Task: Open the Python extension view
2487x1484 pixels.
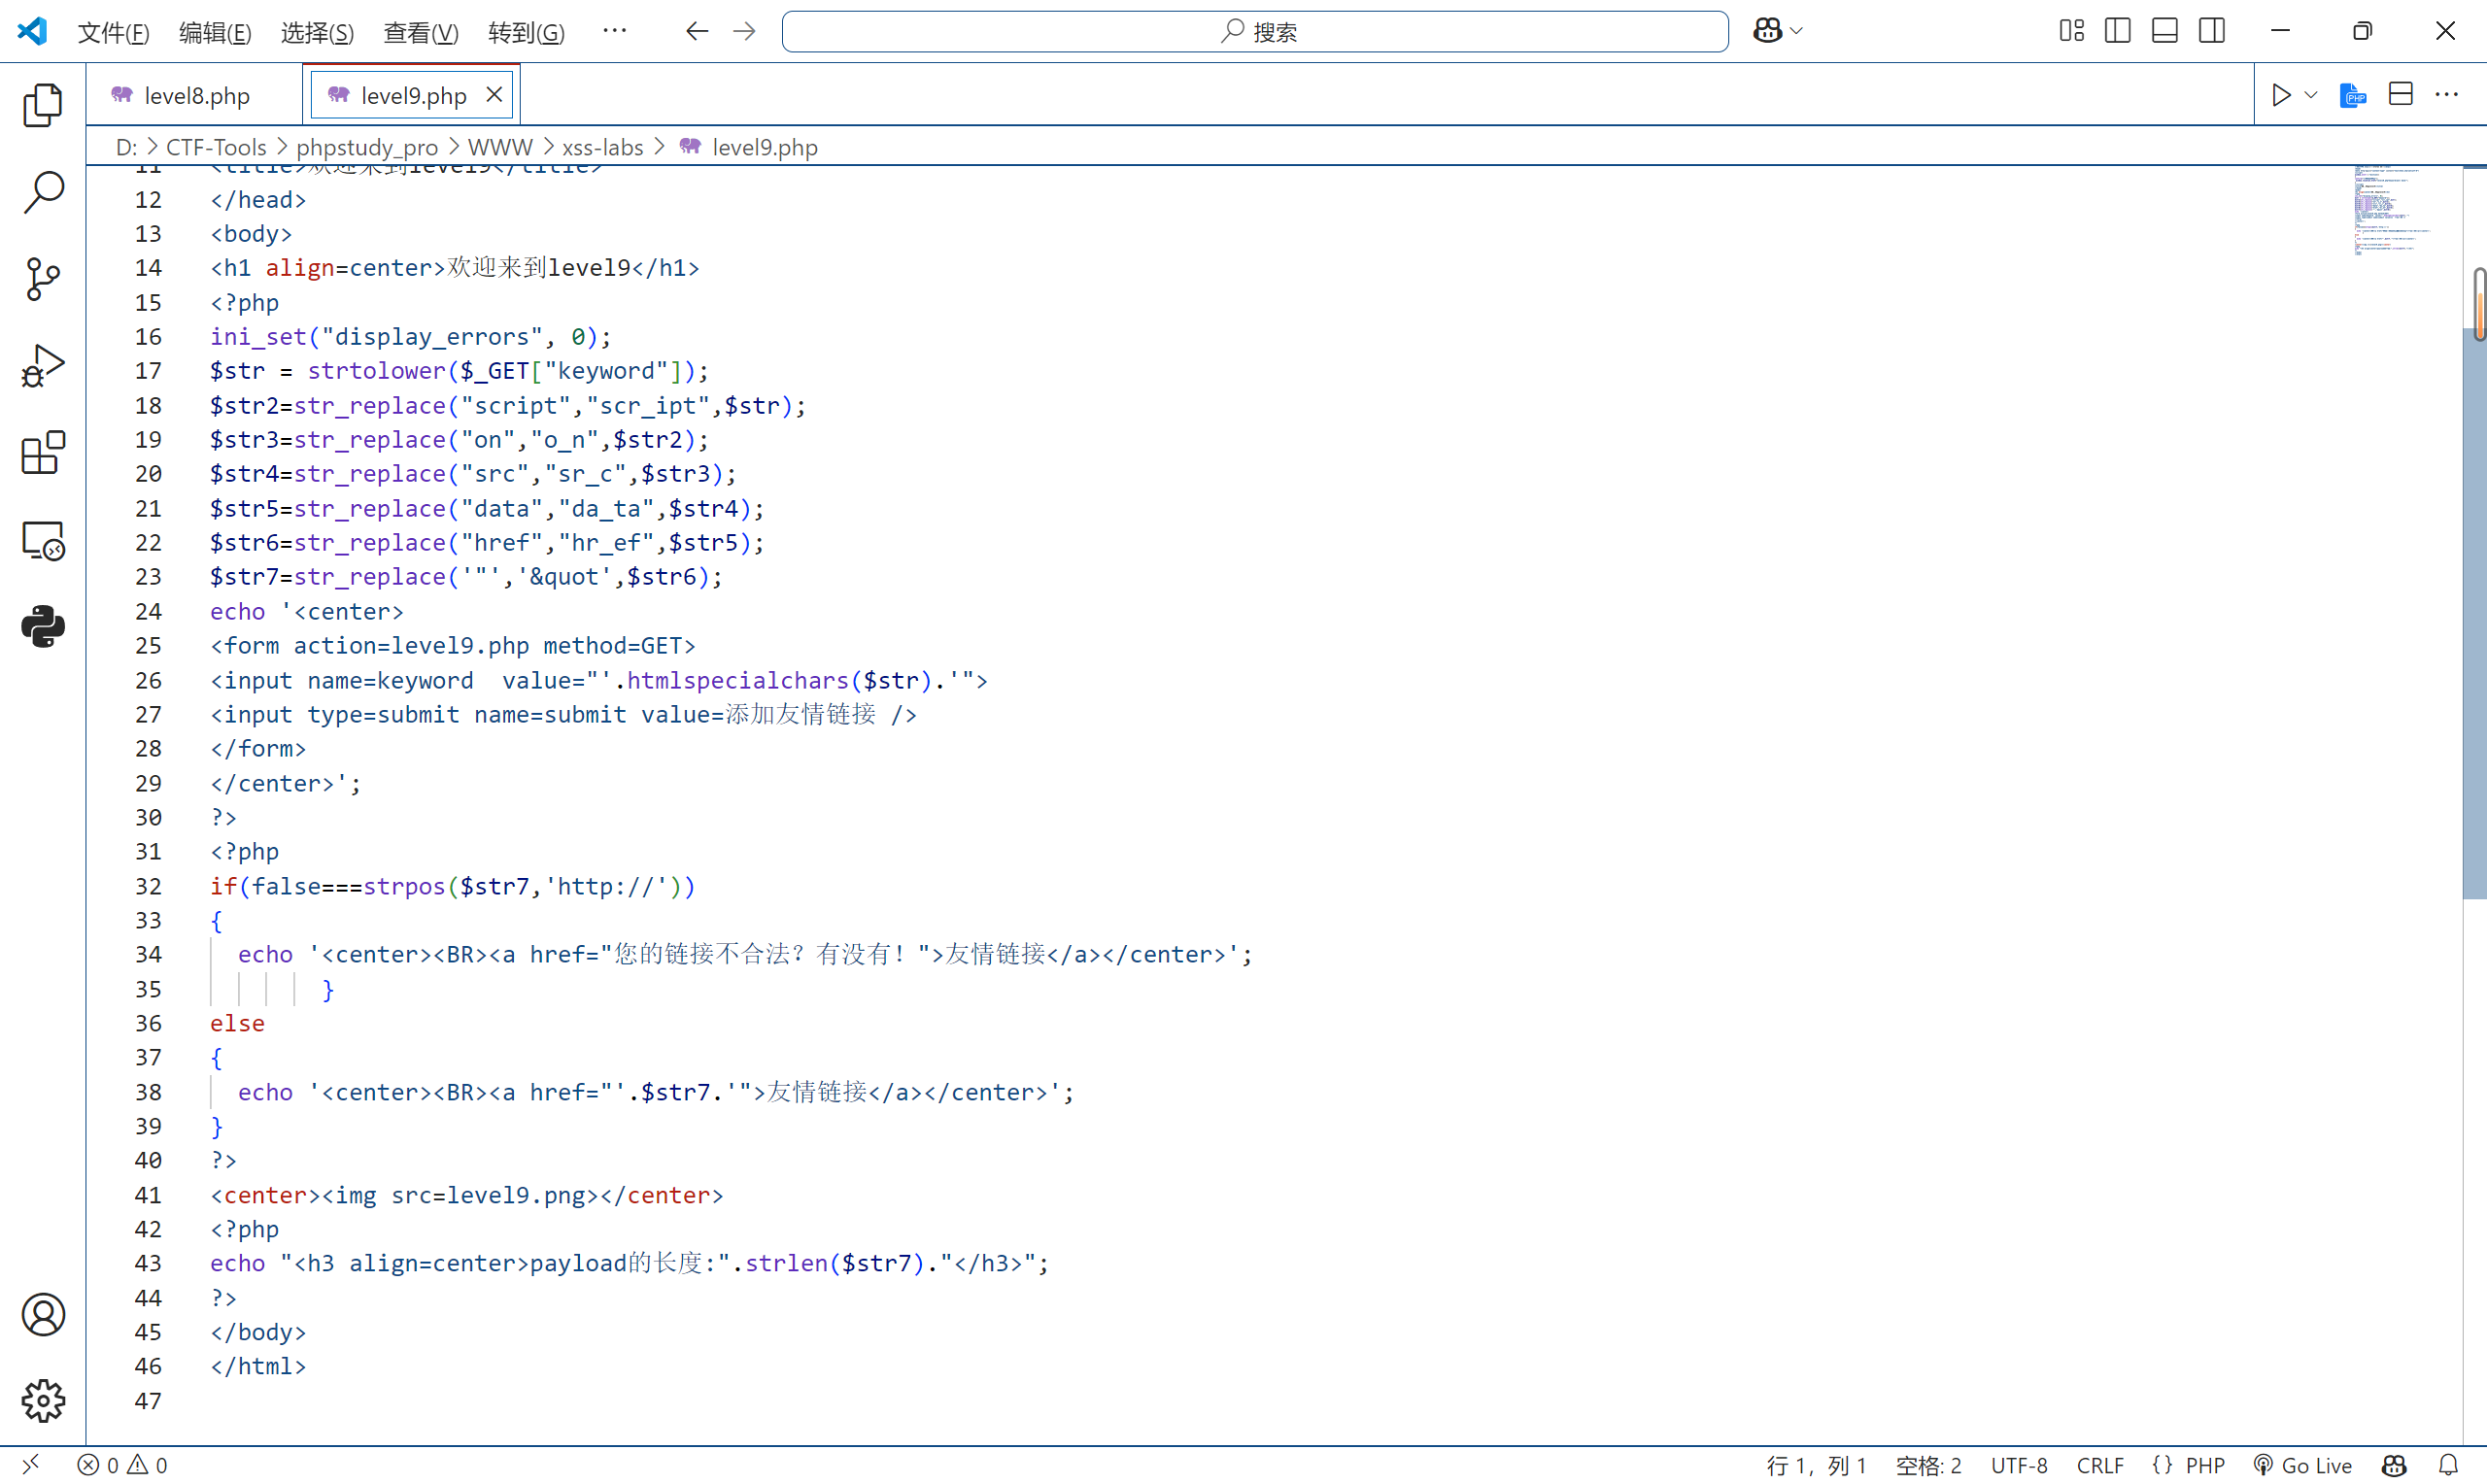Action: point(42,627)
